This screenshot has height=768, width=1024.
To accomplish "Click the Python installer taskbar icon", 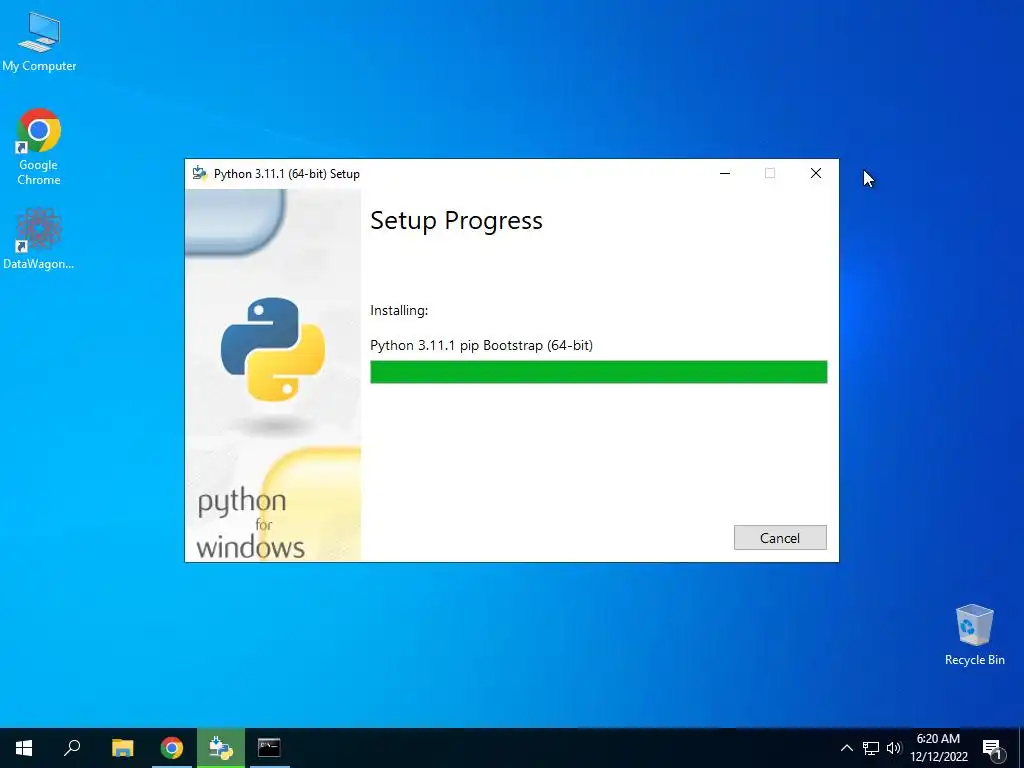I will click(221, 748).
